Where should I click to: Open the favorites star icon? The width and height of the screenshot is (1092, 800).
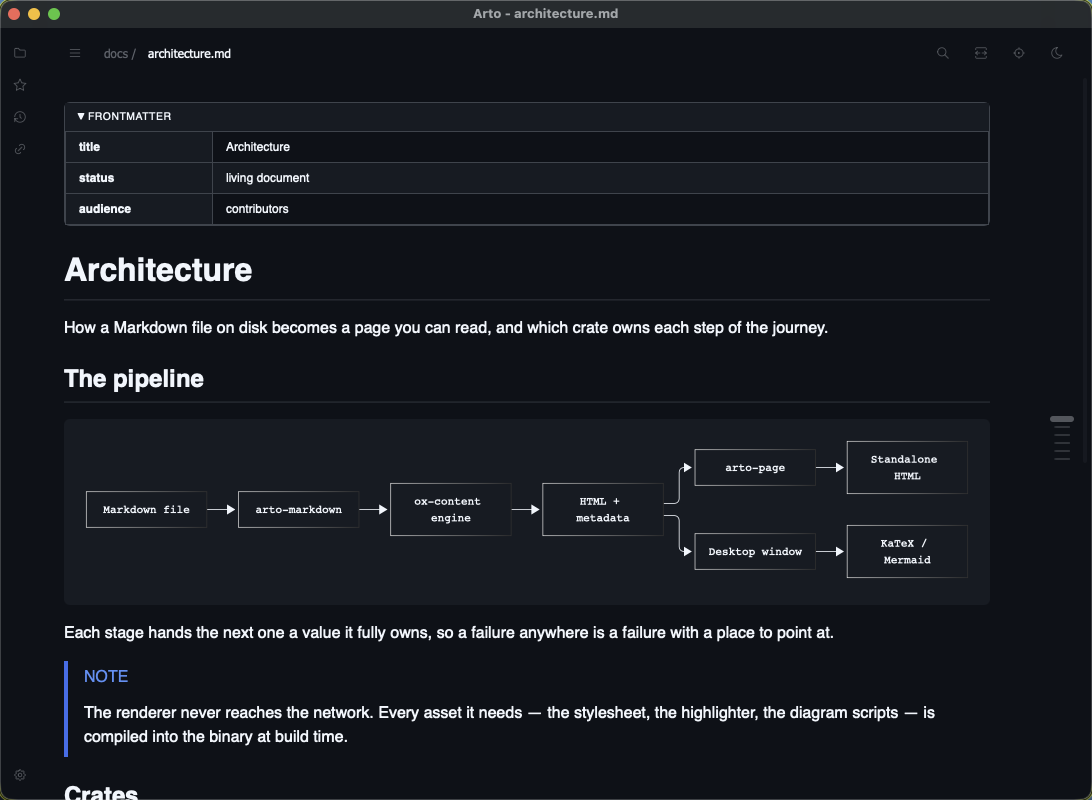click(x=20, y=85)
